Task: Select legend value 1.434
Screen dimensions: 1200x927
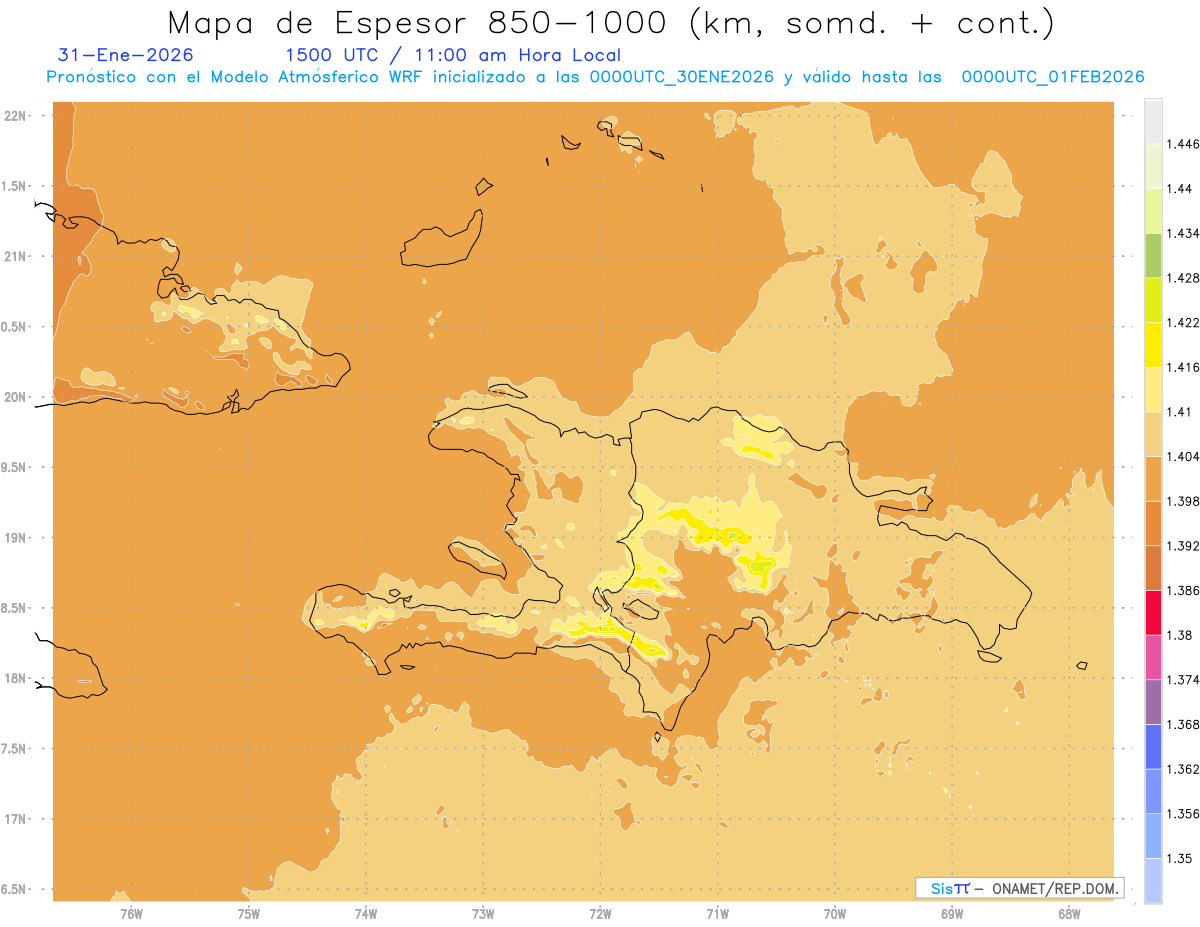Action: pyautogui.click(x=1182, y=233)
